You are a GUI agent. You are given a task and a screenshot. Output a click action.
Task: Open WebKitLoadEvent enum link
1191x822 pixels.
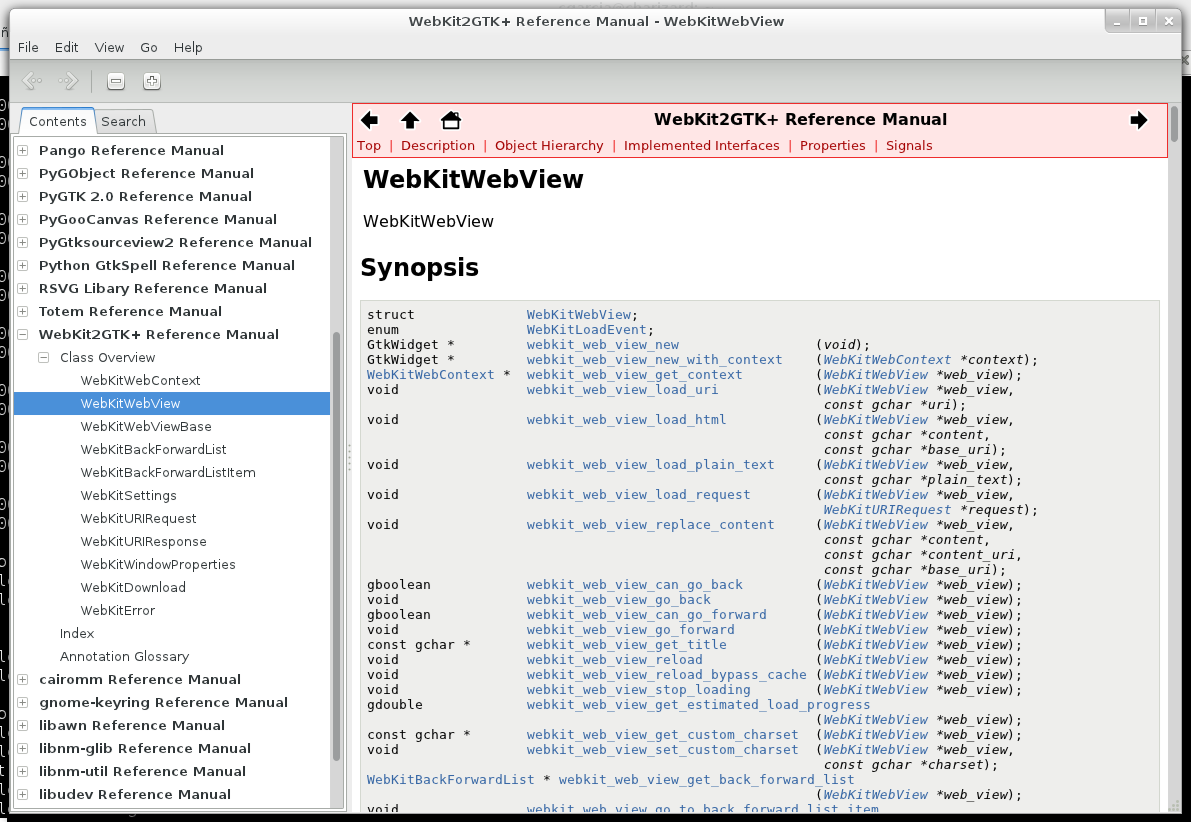[x=586, y=330]
